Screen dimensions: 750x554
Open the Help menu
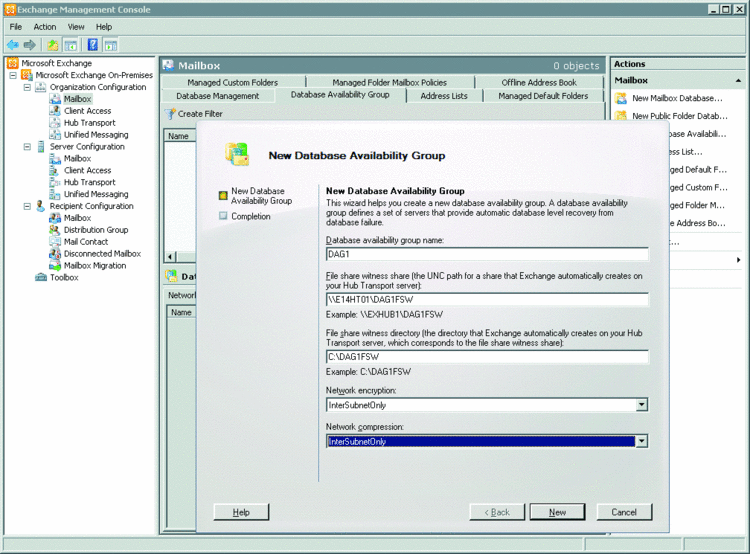click(104, 27)
